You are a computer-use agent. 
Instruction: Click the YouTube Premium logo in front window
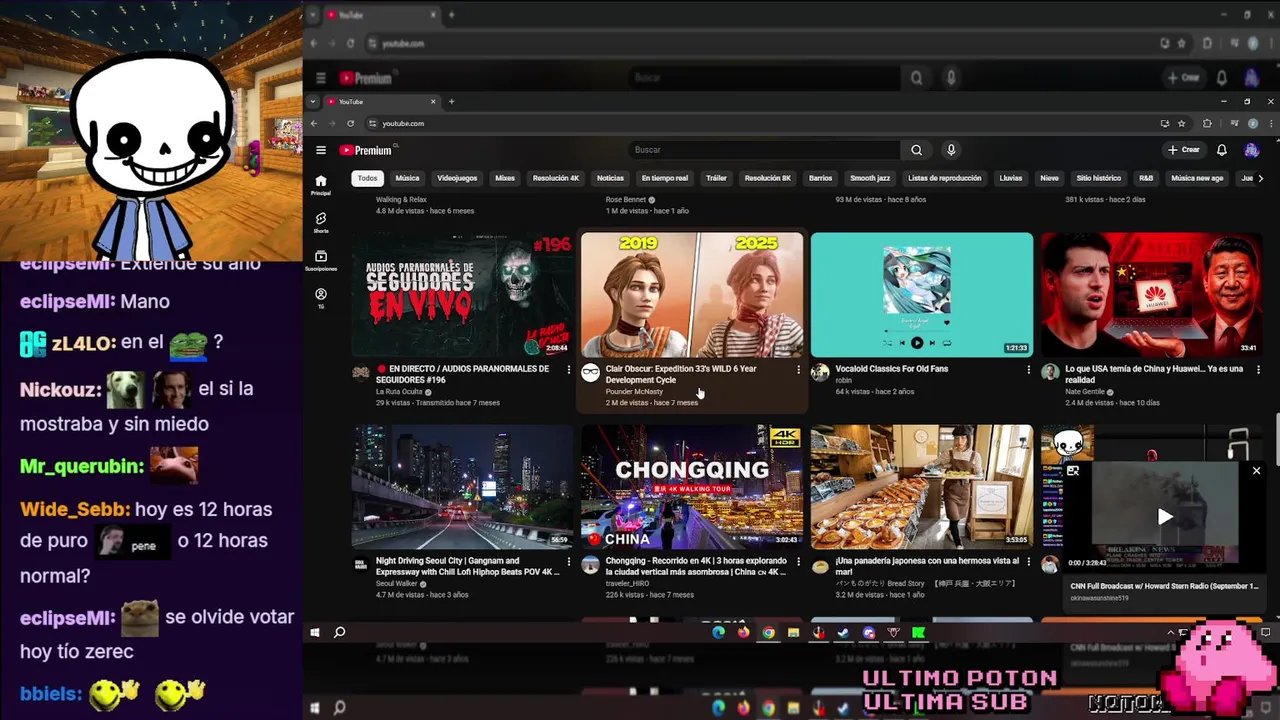point(367,150)
